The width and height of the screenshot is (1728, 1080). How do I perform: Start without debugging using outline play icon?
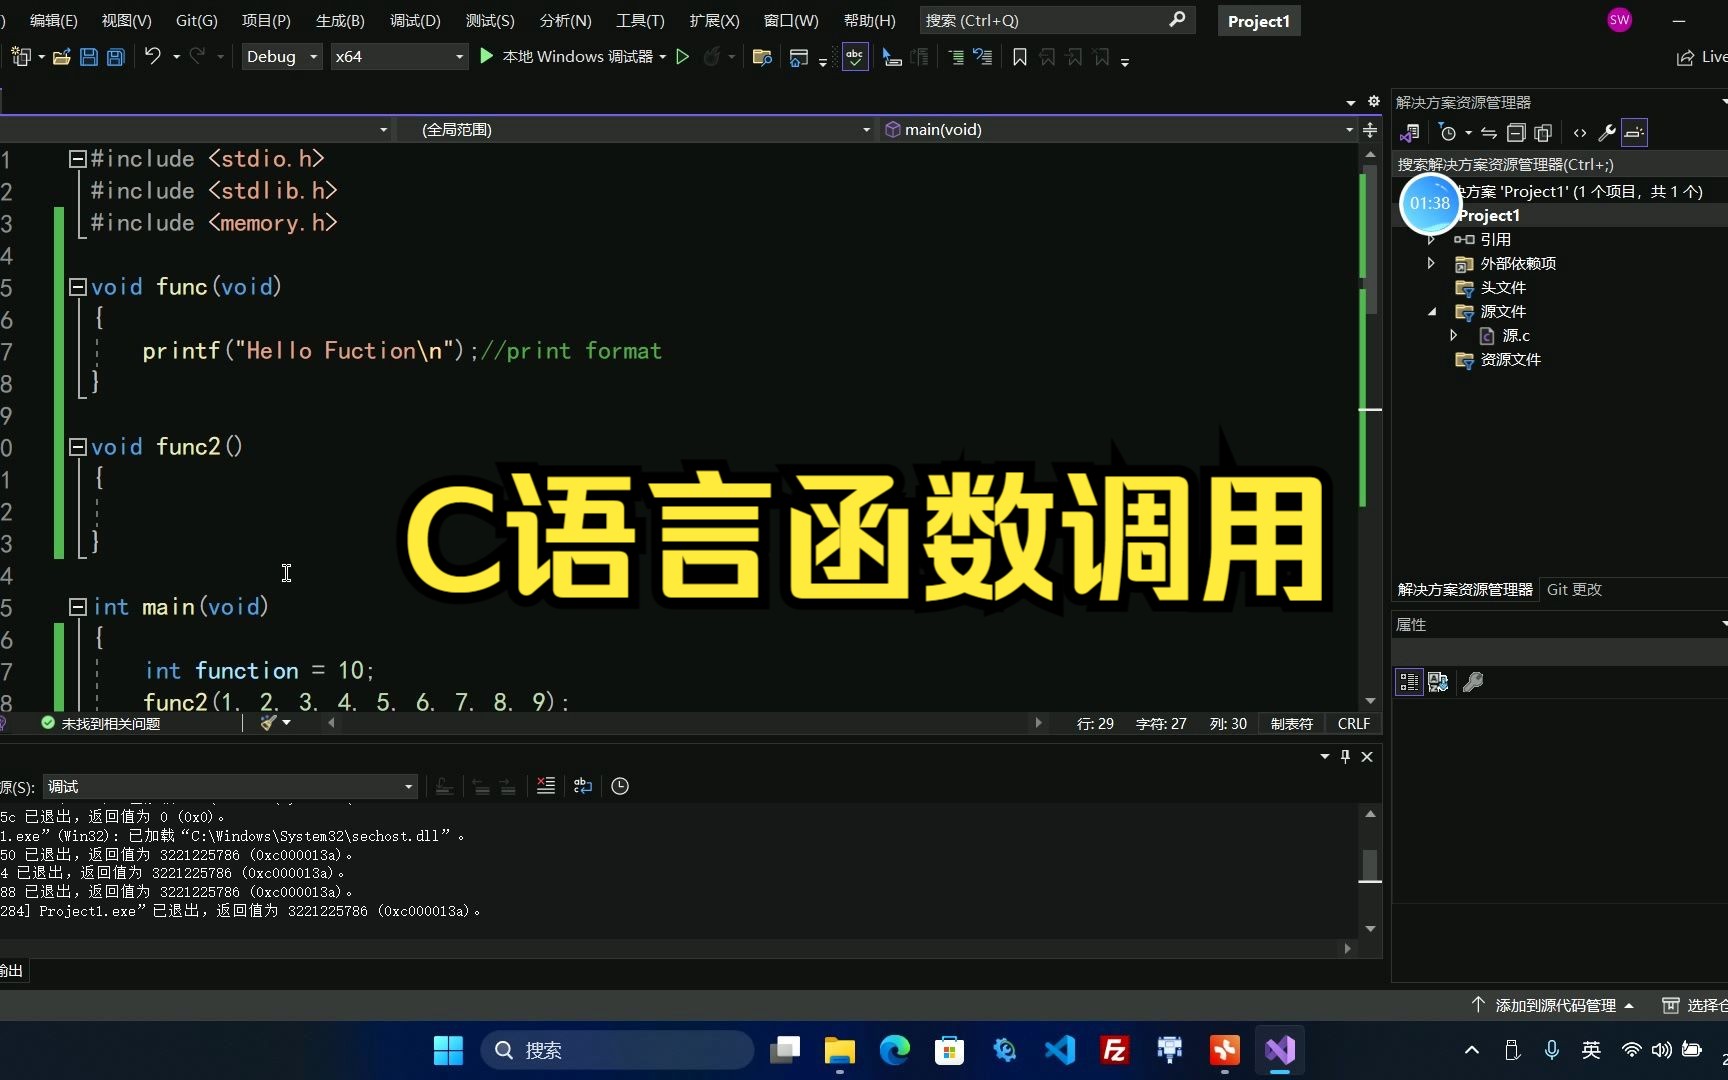coord(683,57)
